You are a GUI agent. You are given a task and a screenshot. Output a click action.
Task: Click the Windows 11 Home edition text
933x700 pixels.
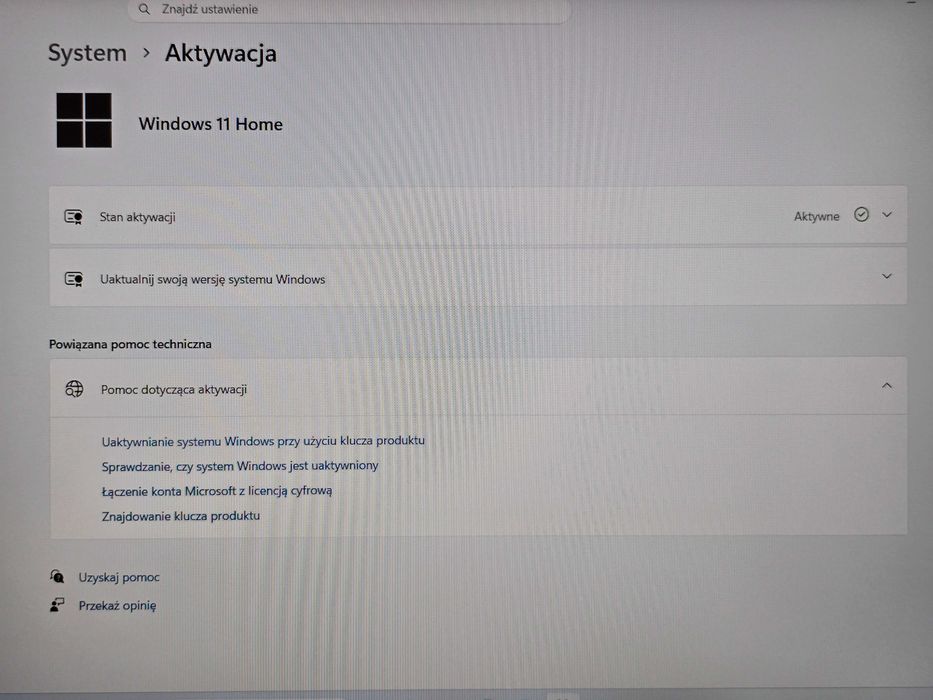(x=211, y=124)
